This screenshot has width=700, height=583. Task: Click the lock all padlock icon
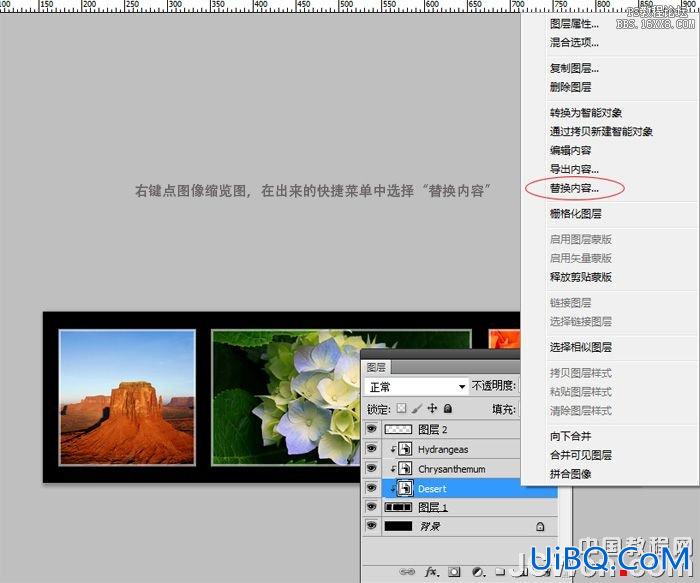448,408
